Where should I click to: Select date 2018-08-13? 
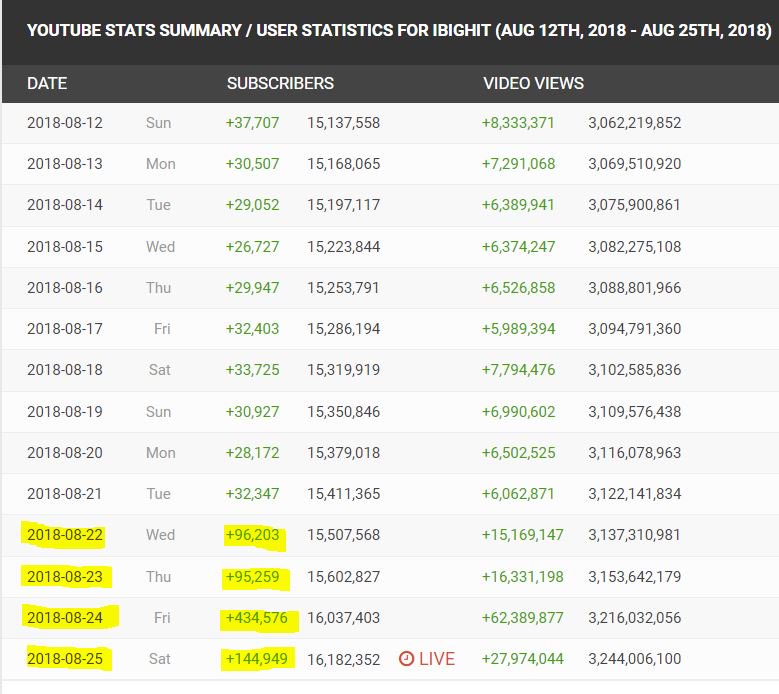coord(65,164)
